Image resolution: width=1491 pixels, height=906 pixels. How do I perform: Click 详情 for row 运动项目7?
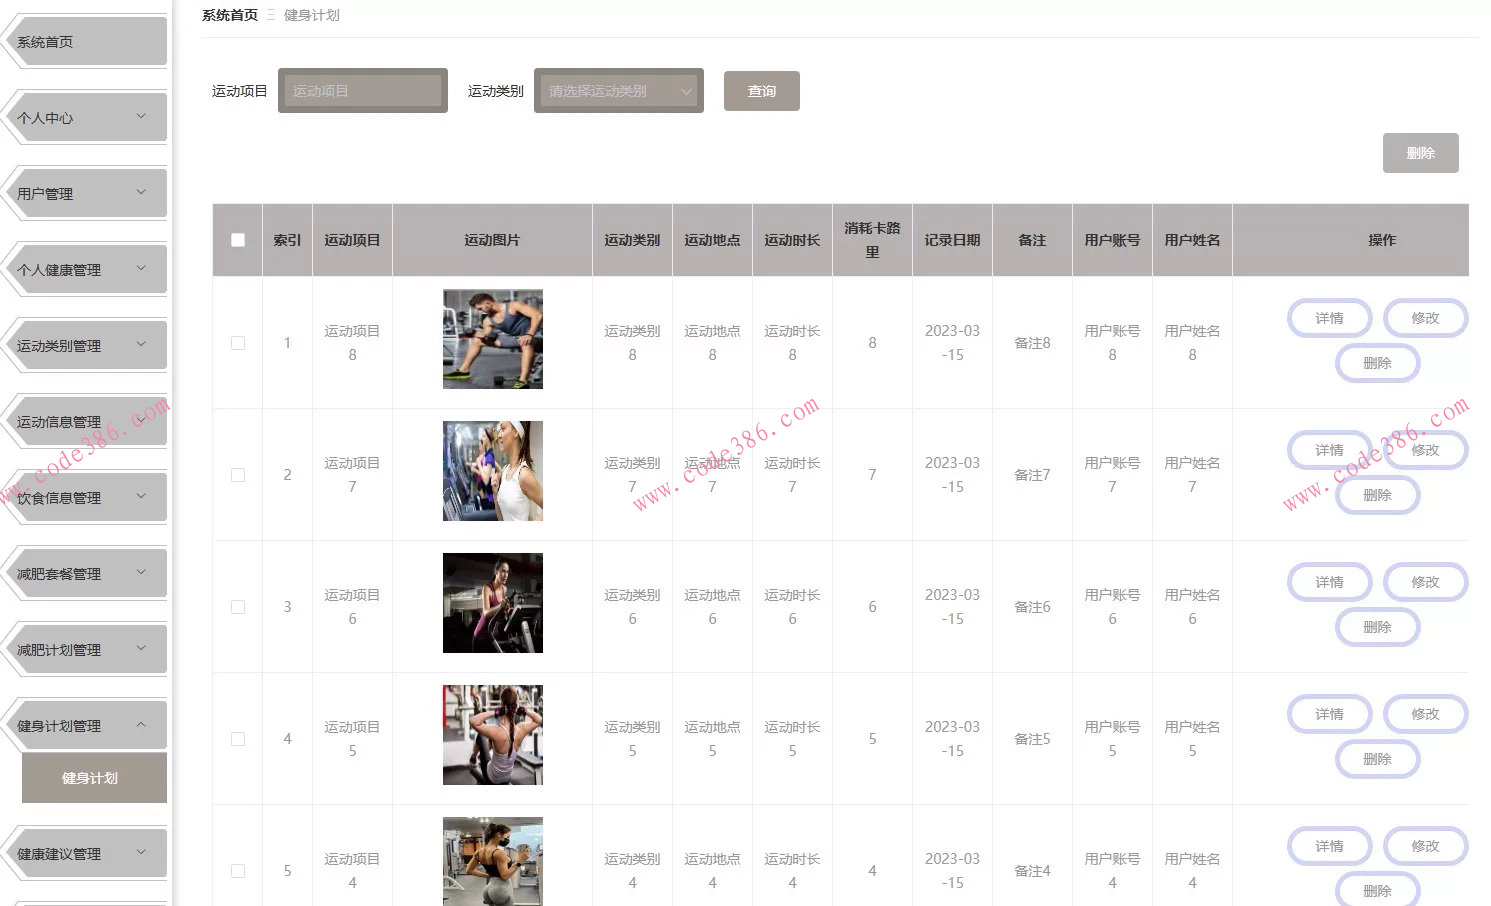(x=1330, y=450)
